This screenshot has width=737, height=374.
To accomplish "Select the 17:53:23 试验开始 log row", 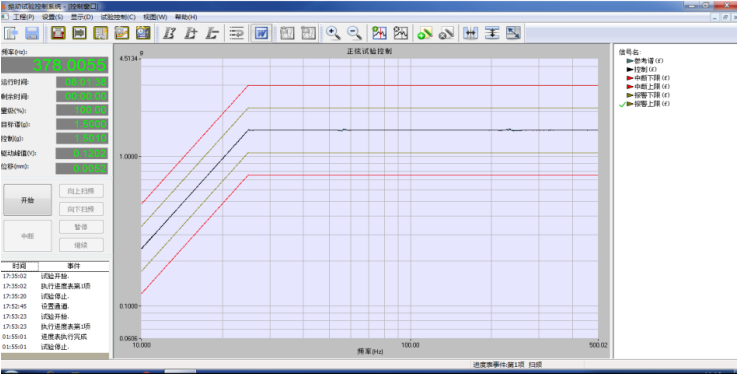I will 55,316.
